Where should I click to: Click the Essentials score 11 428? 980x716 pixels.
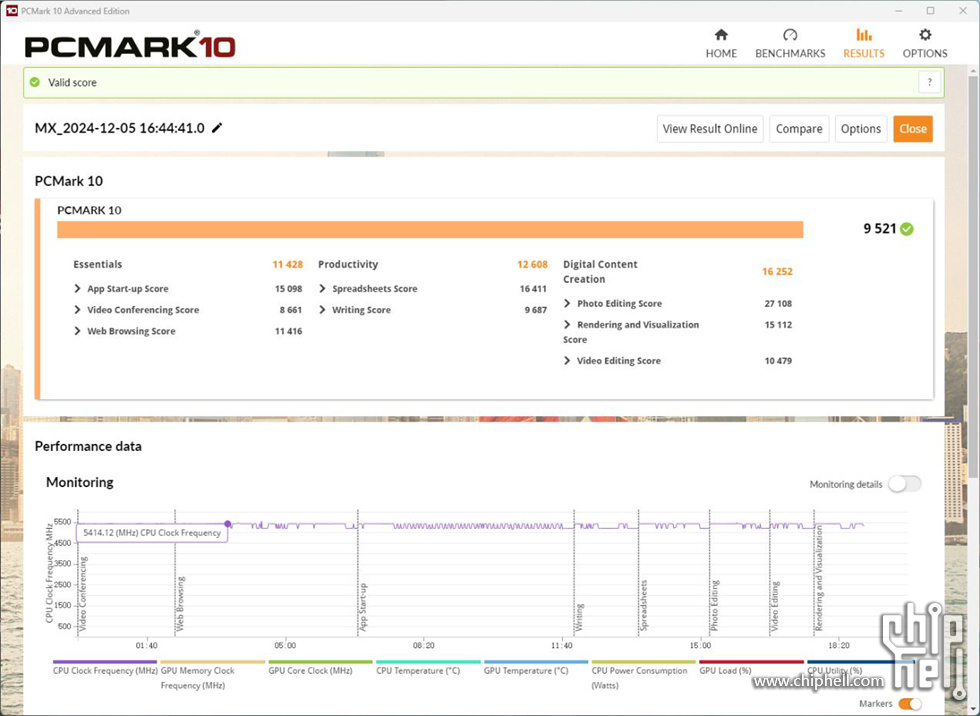point(288,264)
